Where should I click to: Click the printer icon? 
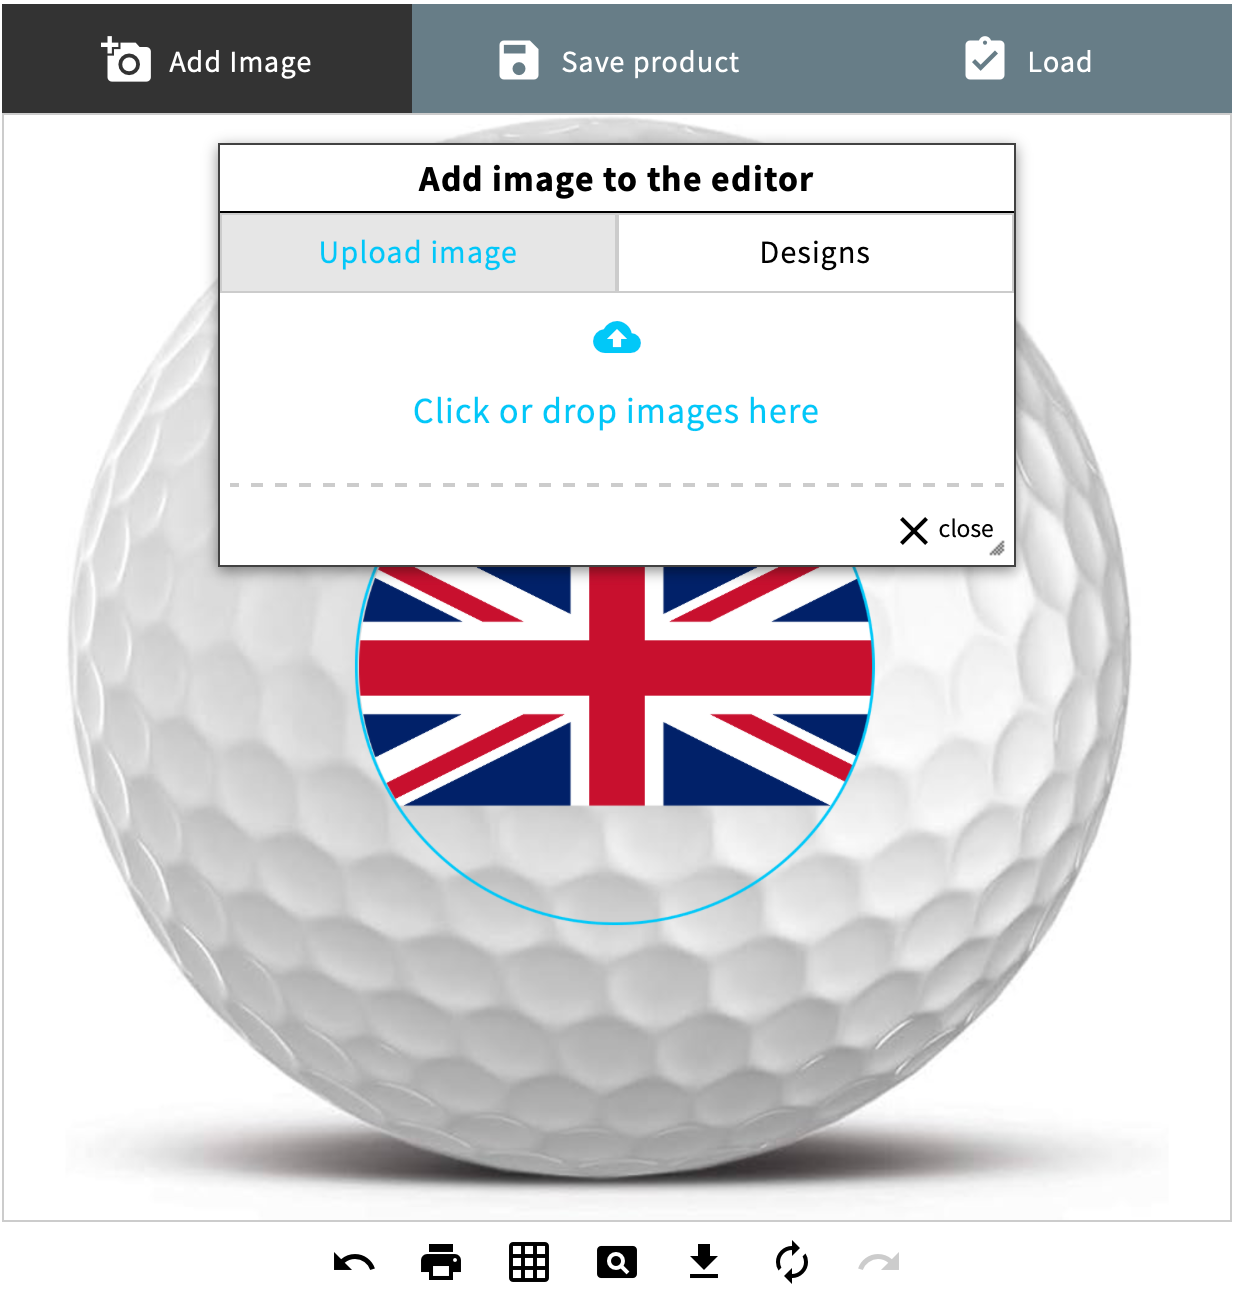[441, 1262]
